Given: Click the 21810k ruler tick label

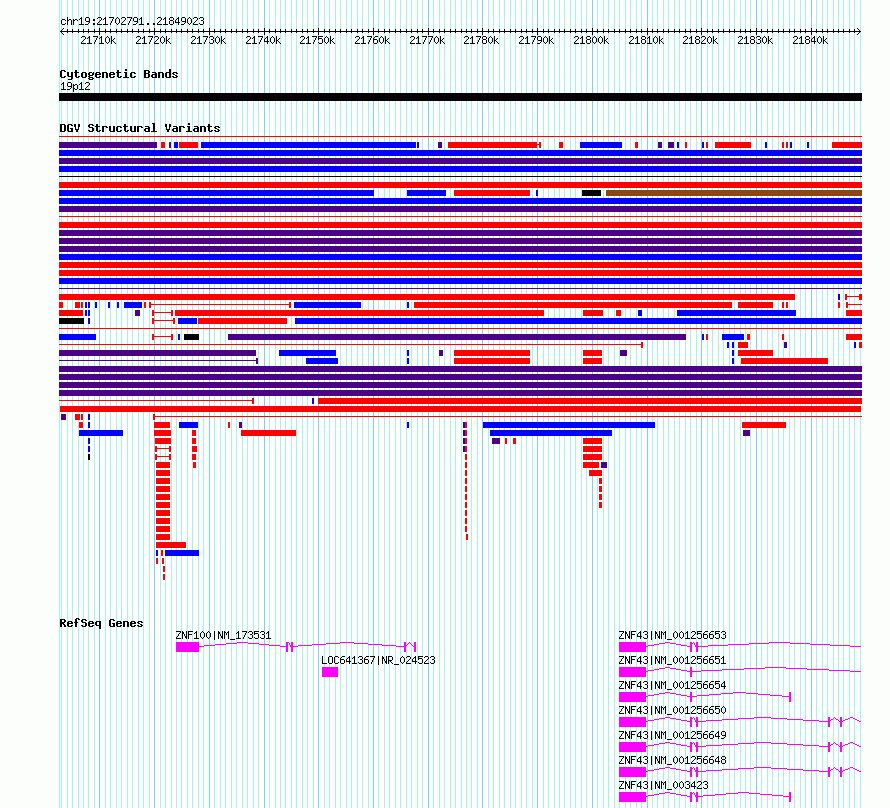Looking at the screenshot, I should [x=646, y=40].
